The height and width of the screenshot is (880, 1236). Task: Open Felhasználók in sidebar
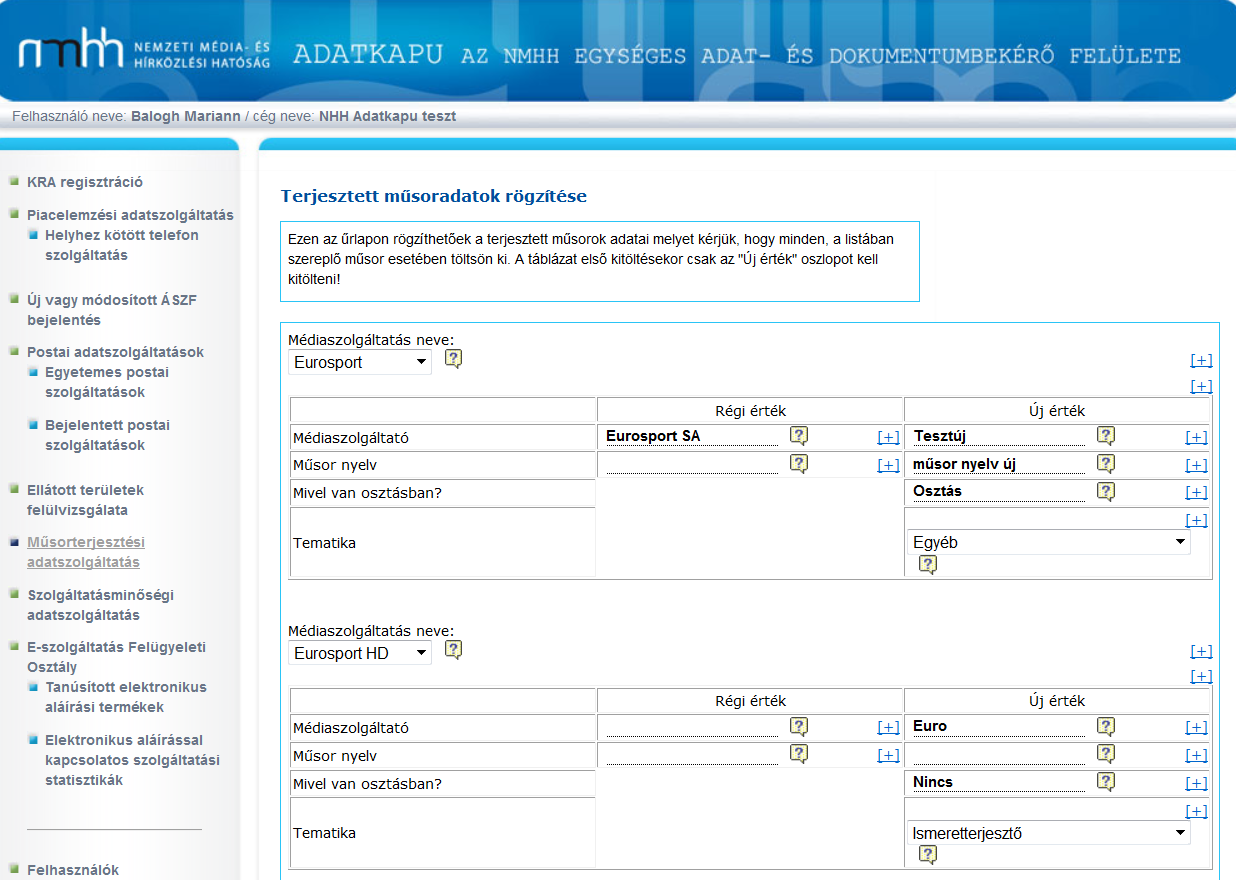click(73, 870)
